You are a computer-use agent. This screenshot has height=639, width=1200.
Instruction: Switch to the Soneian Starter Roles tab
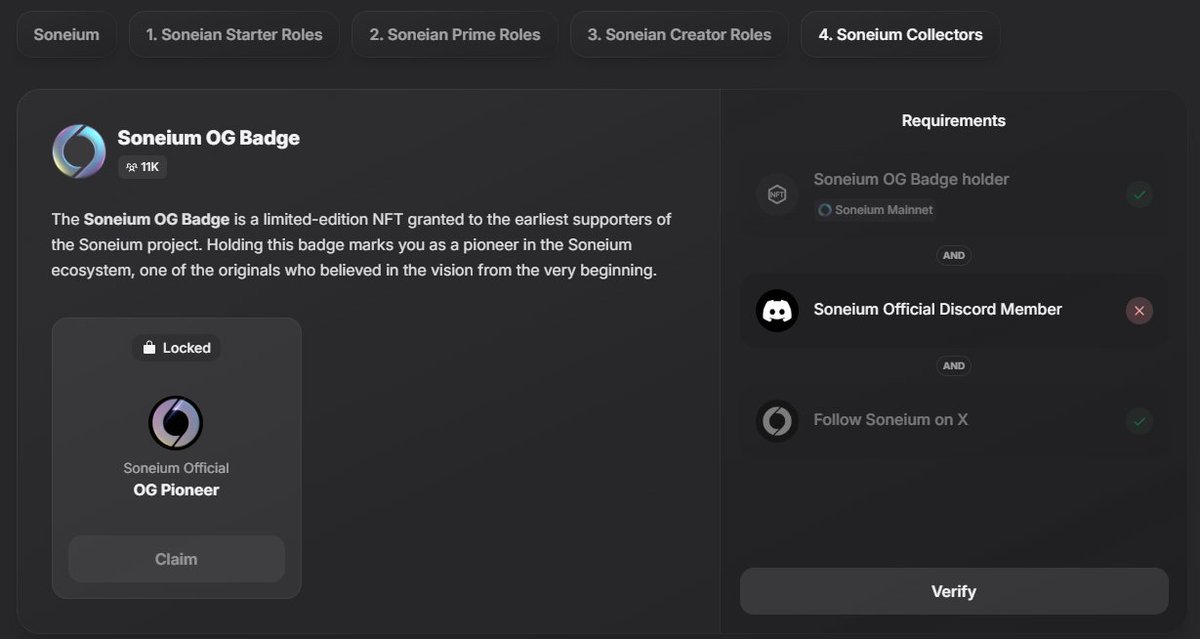(233, 34)
